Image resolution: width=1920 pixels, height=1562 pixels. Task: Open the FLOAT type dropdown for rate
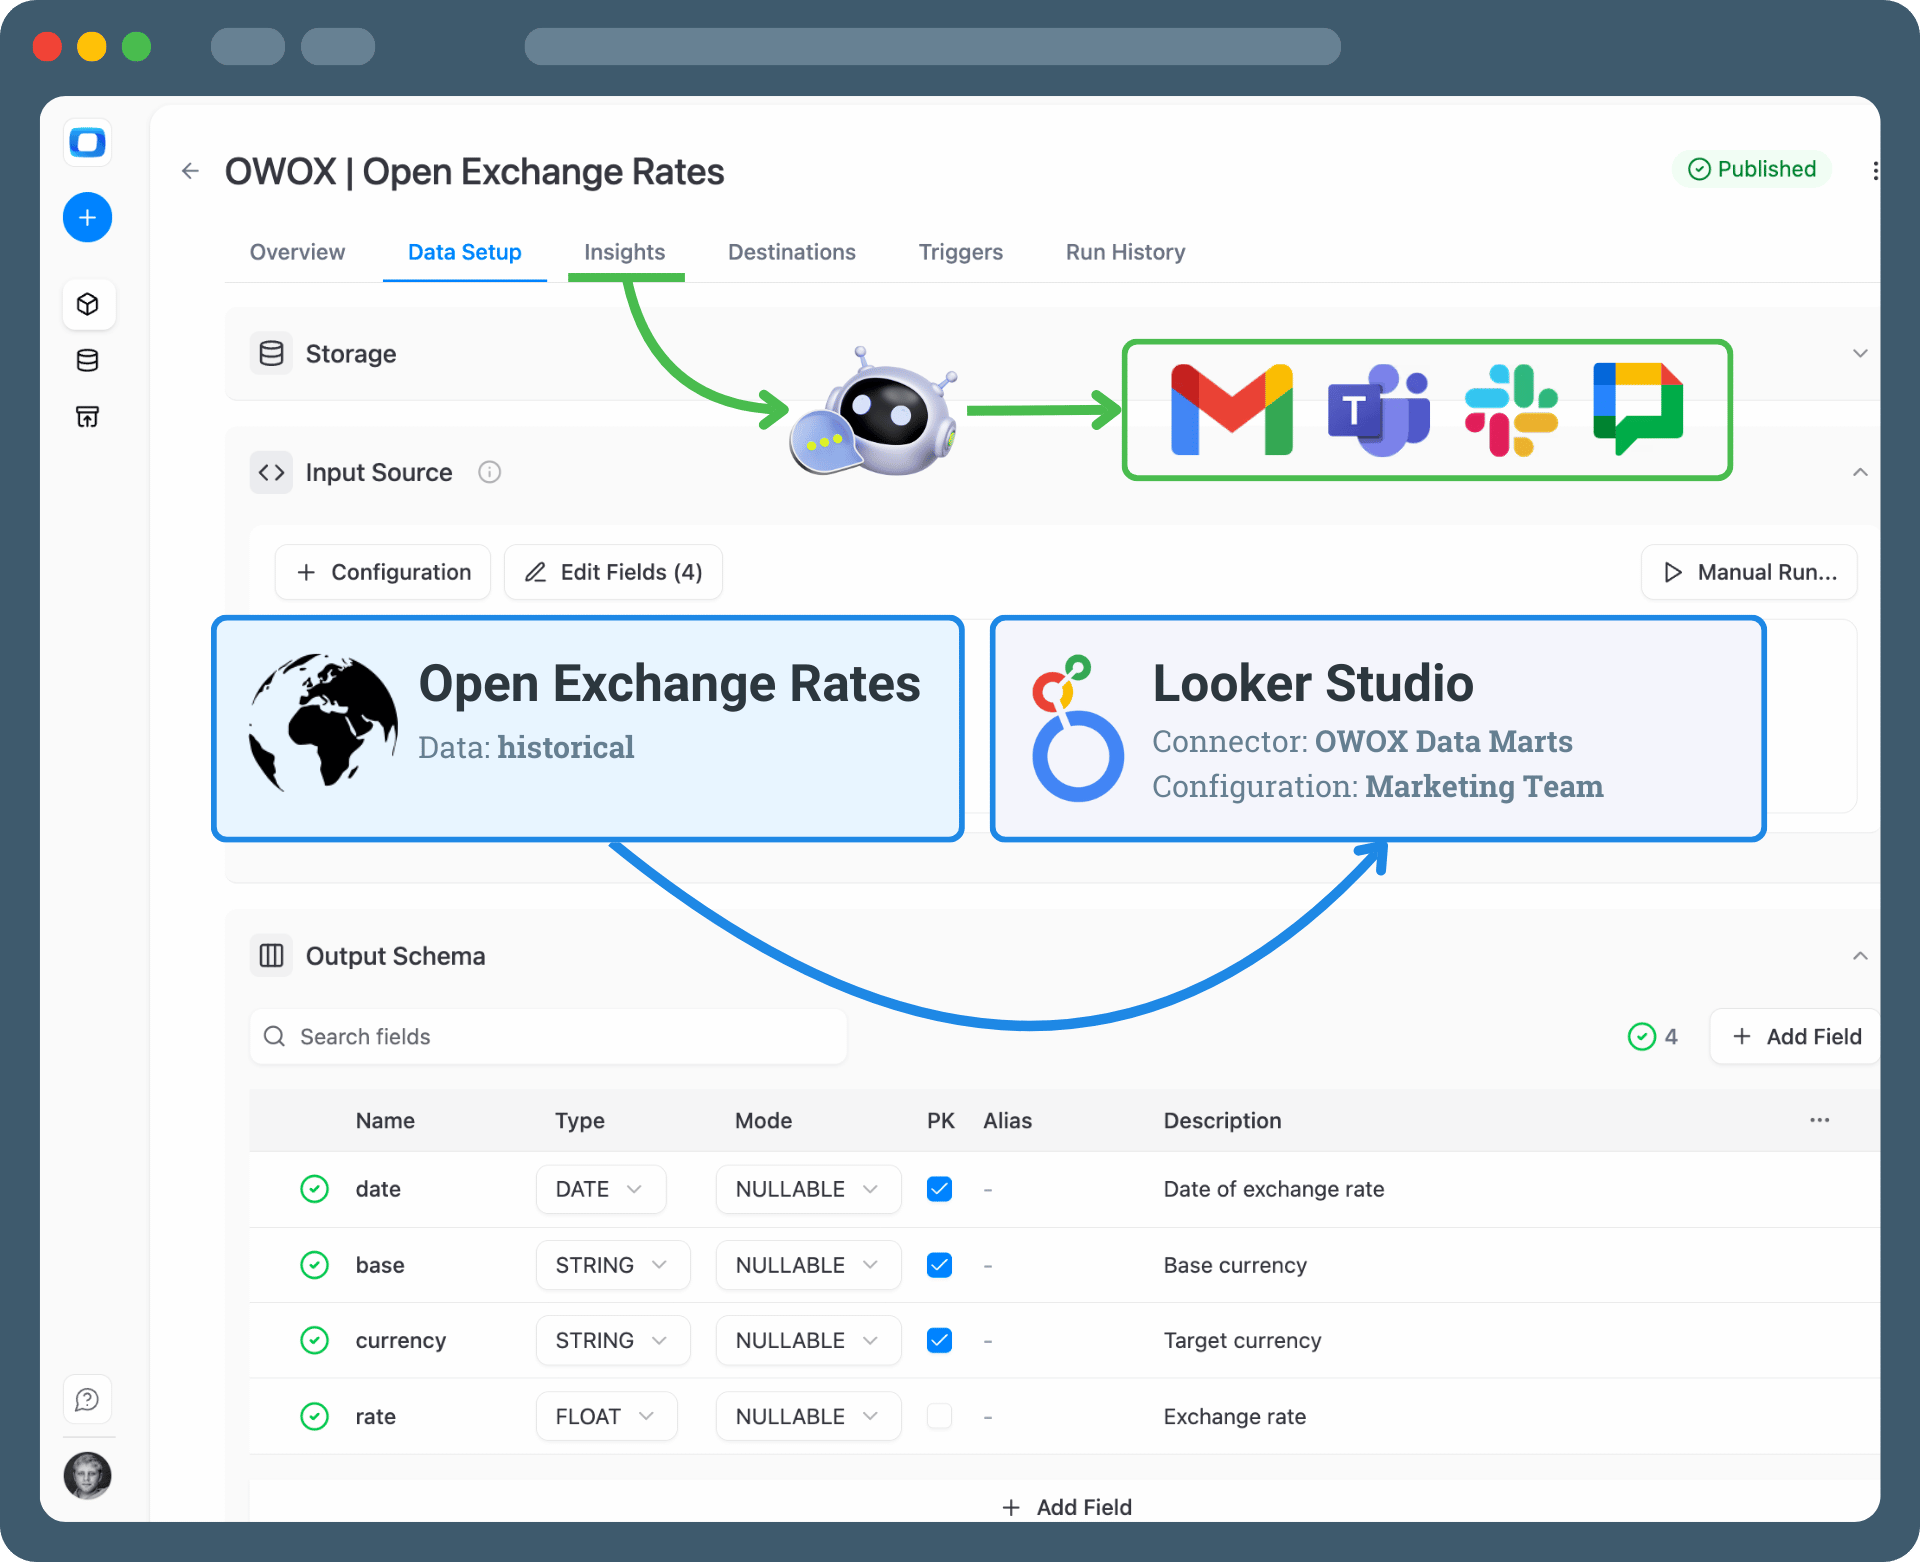[x=606, y=1416]
